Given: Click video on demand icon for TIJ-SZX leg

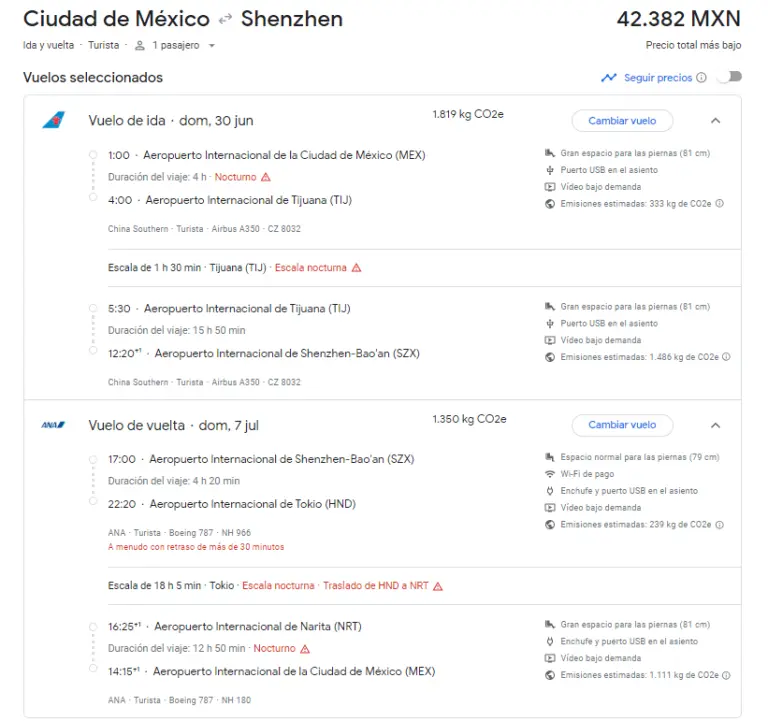Looking at the screenshot, I should click(550, 340).
